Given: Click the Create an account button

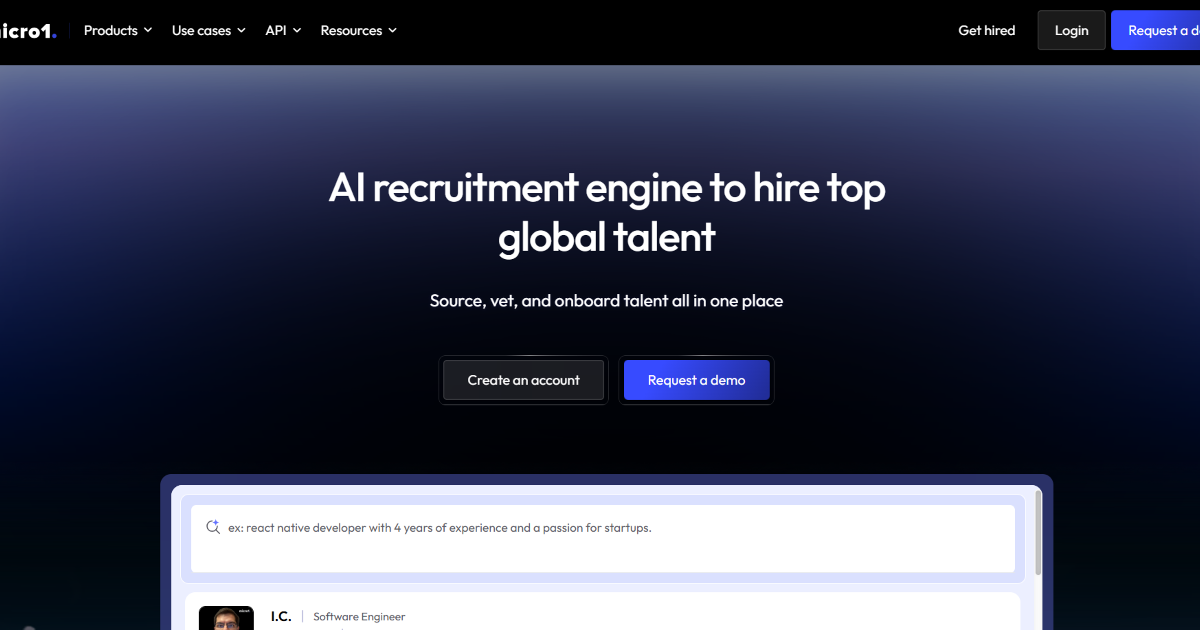Looking at the screenshot, I should pyautogui.click(x=523, y=380).
